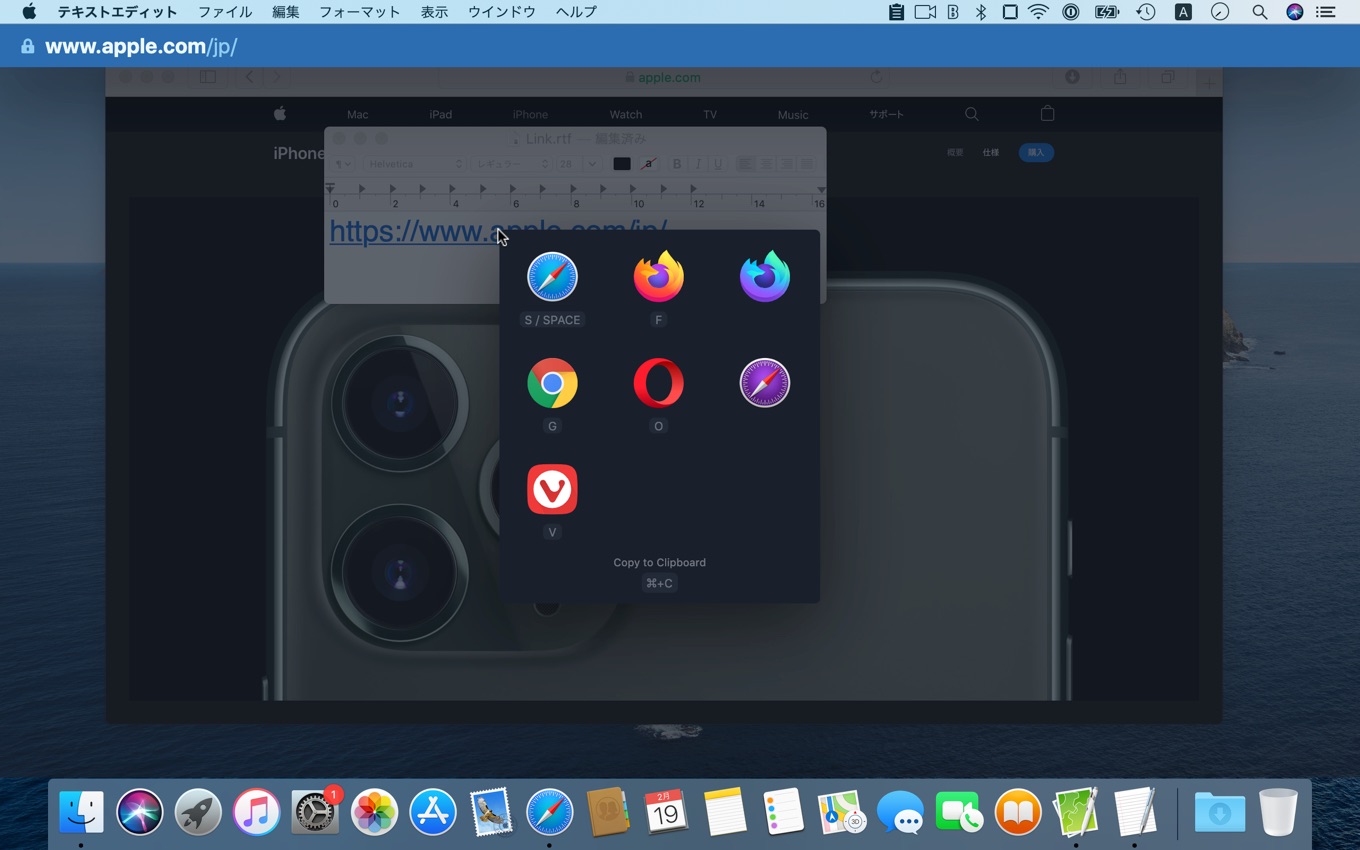Open the link in orange Firefox (F)
Screen dimensions: 1360x850
pos(658,277)
